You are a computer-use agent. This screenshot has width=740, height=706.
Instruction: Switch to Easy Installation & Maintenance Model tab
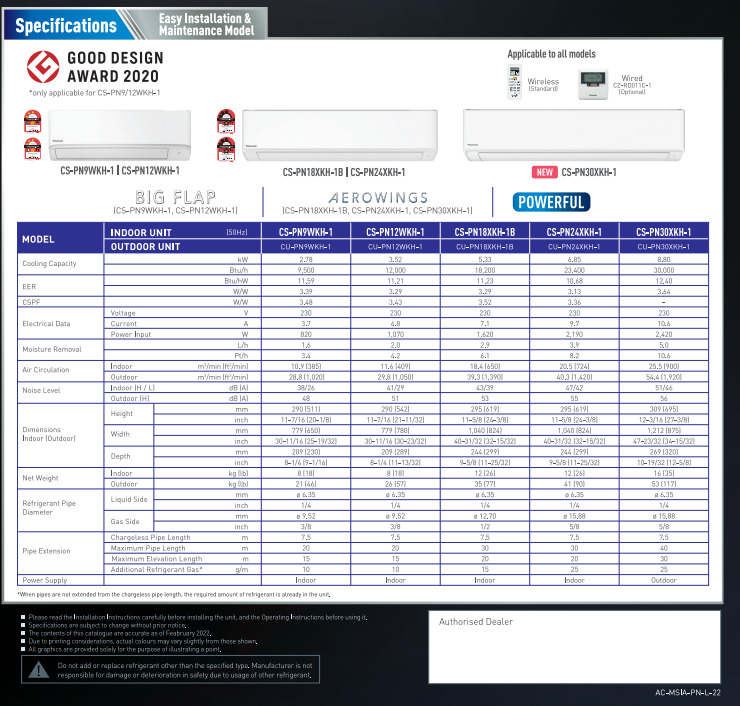[205, 25]
